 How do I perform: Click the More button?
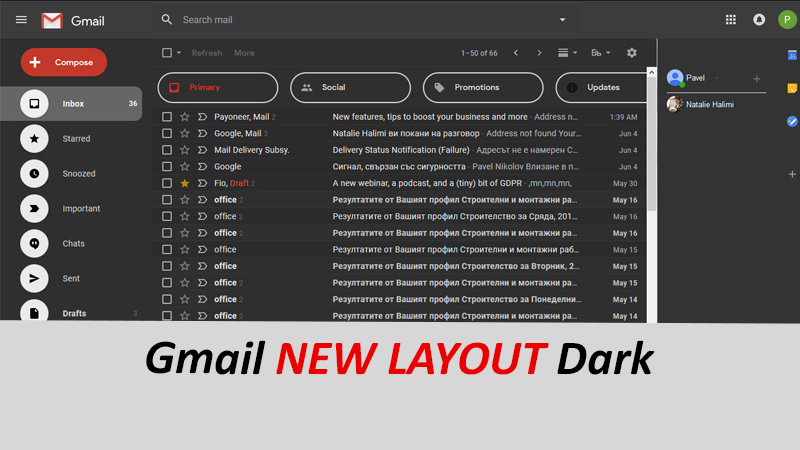pyautogui.click(x=244, y=53)
